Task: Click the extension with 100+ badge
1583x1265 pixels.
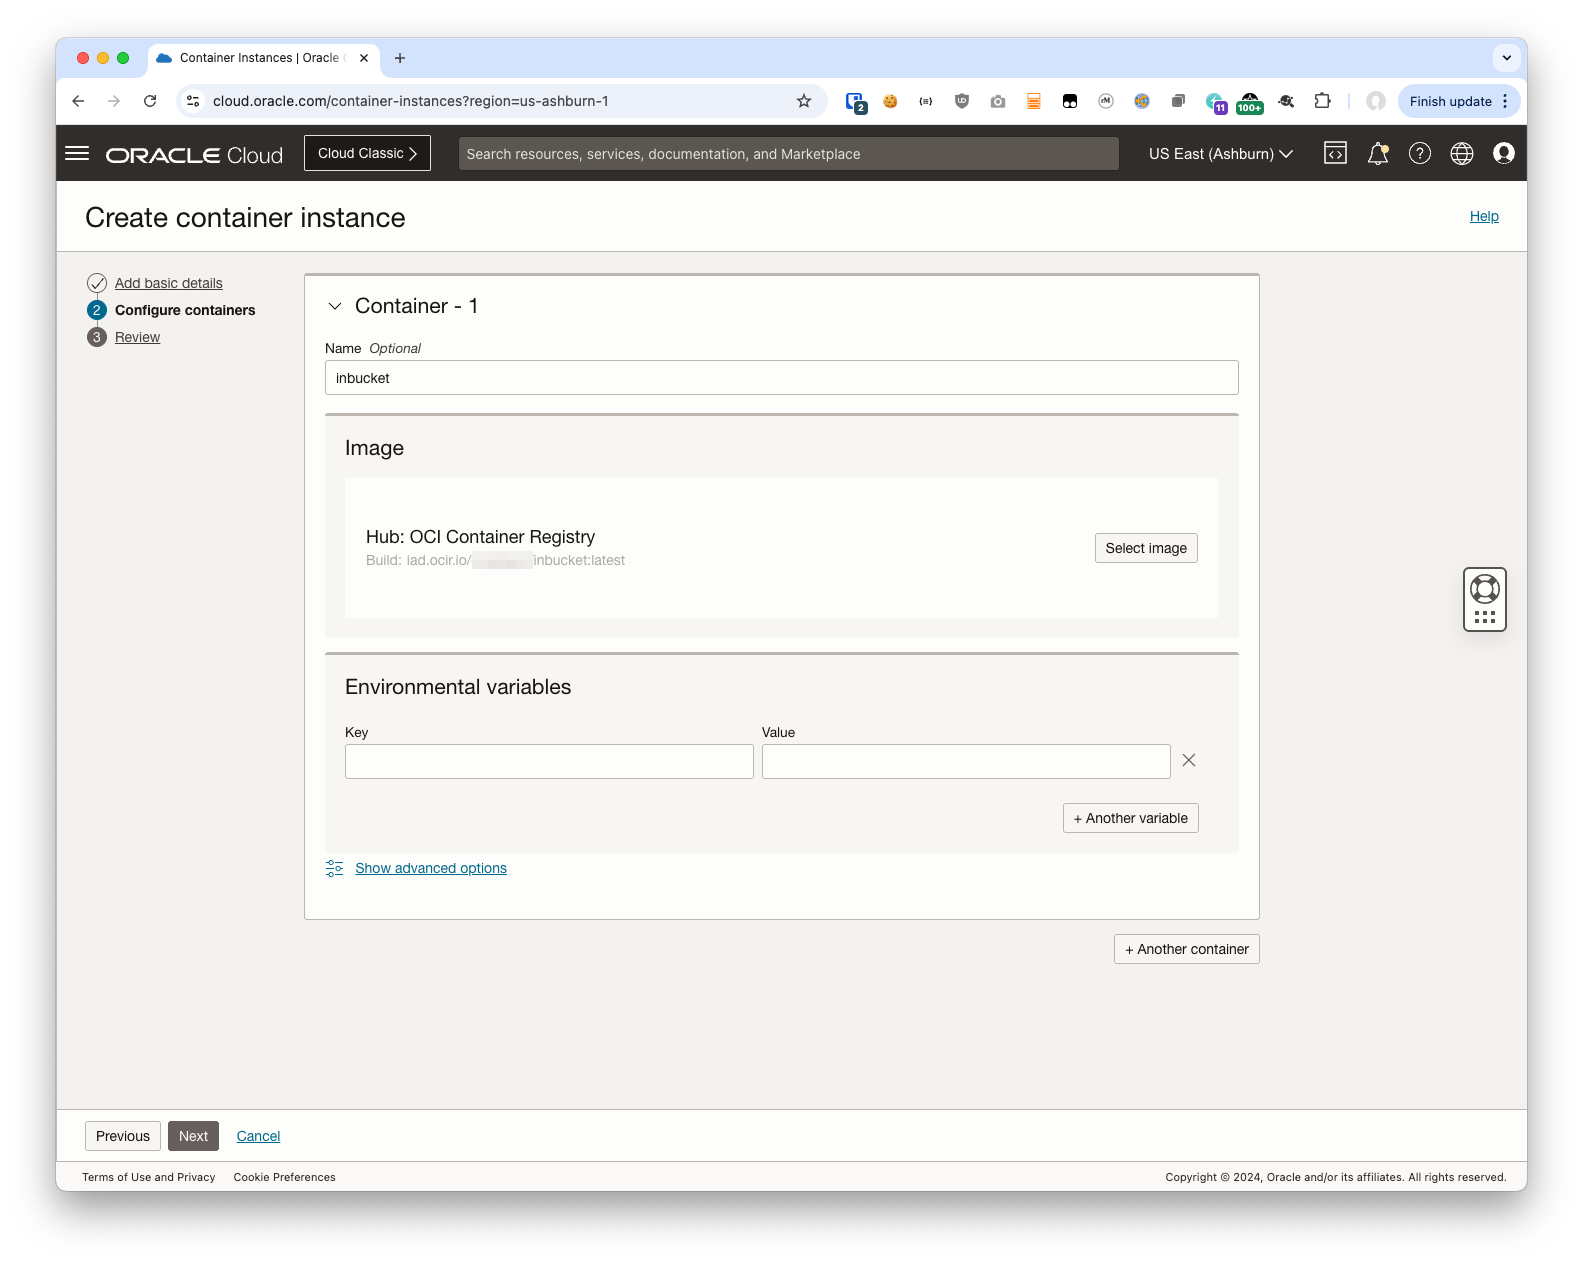Action: 1250,102
